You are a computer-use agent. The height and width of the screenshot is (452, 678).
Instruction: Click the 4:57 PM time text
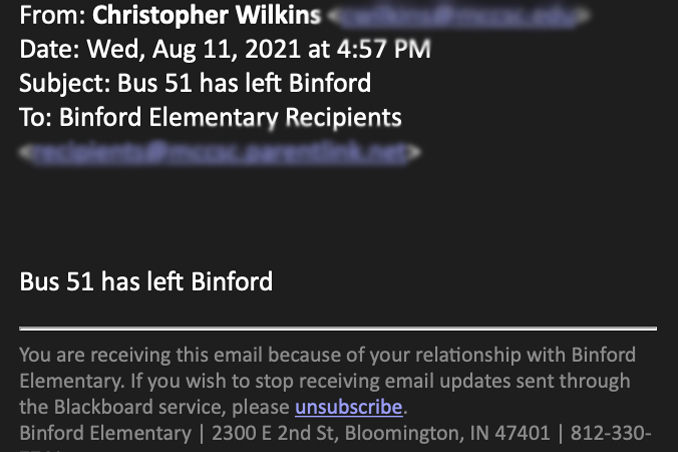pos(384,49)
